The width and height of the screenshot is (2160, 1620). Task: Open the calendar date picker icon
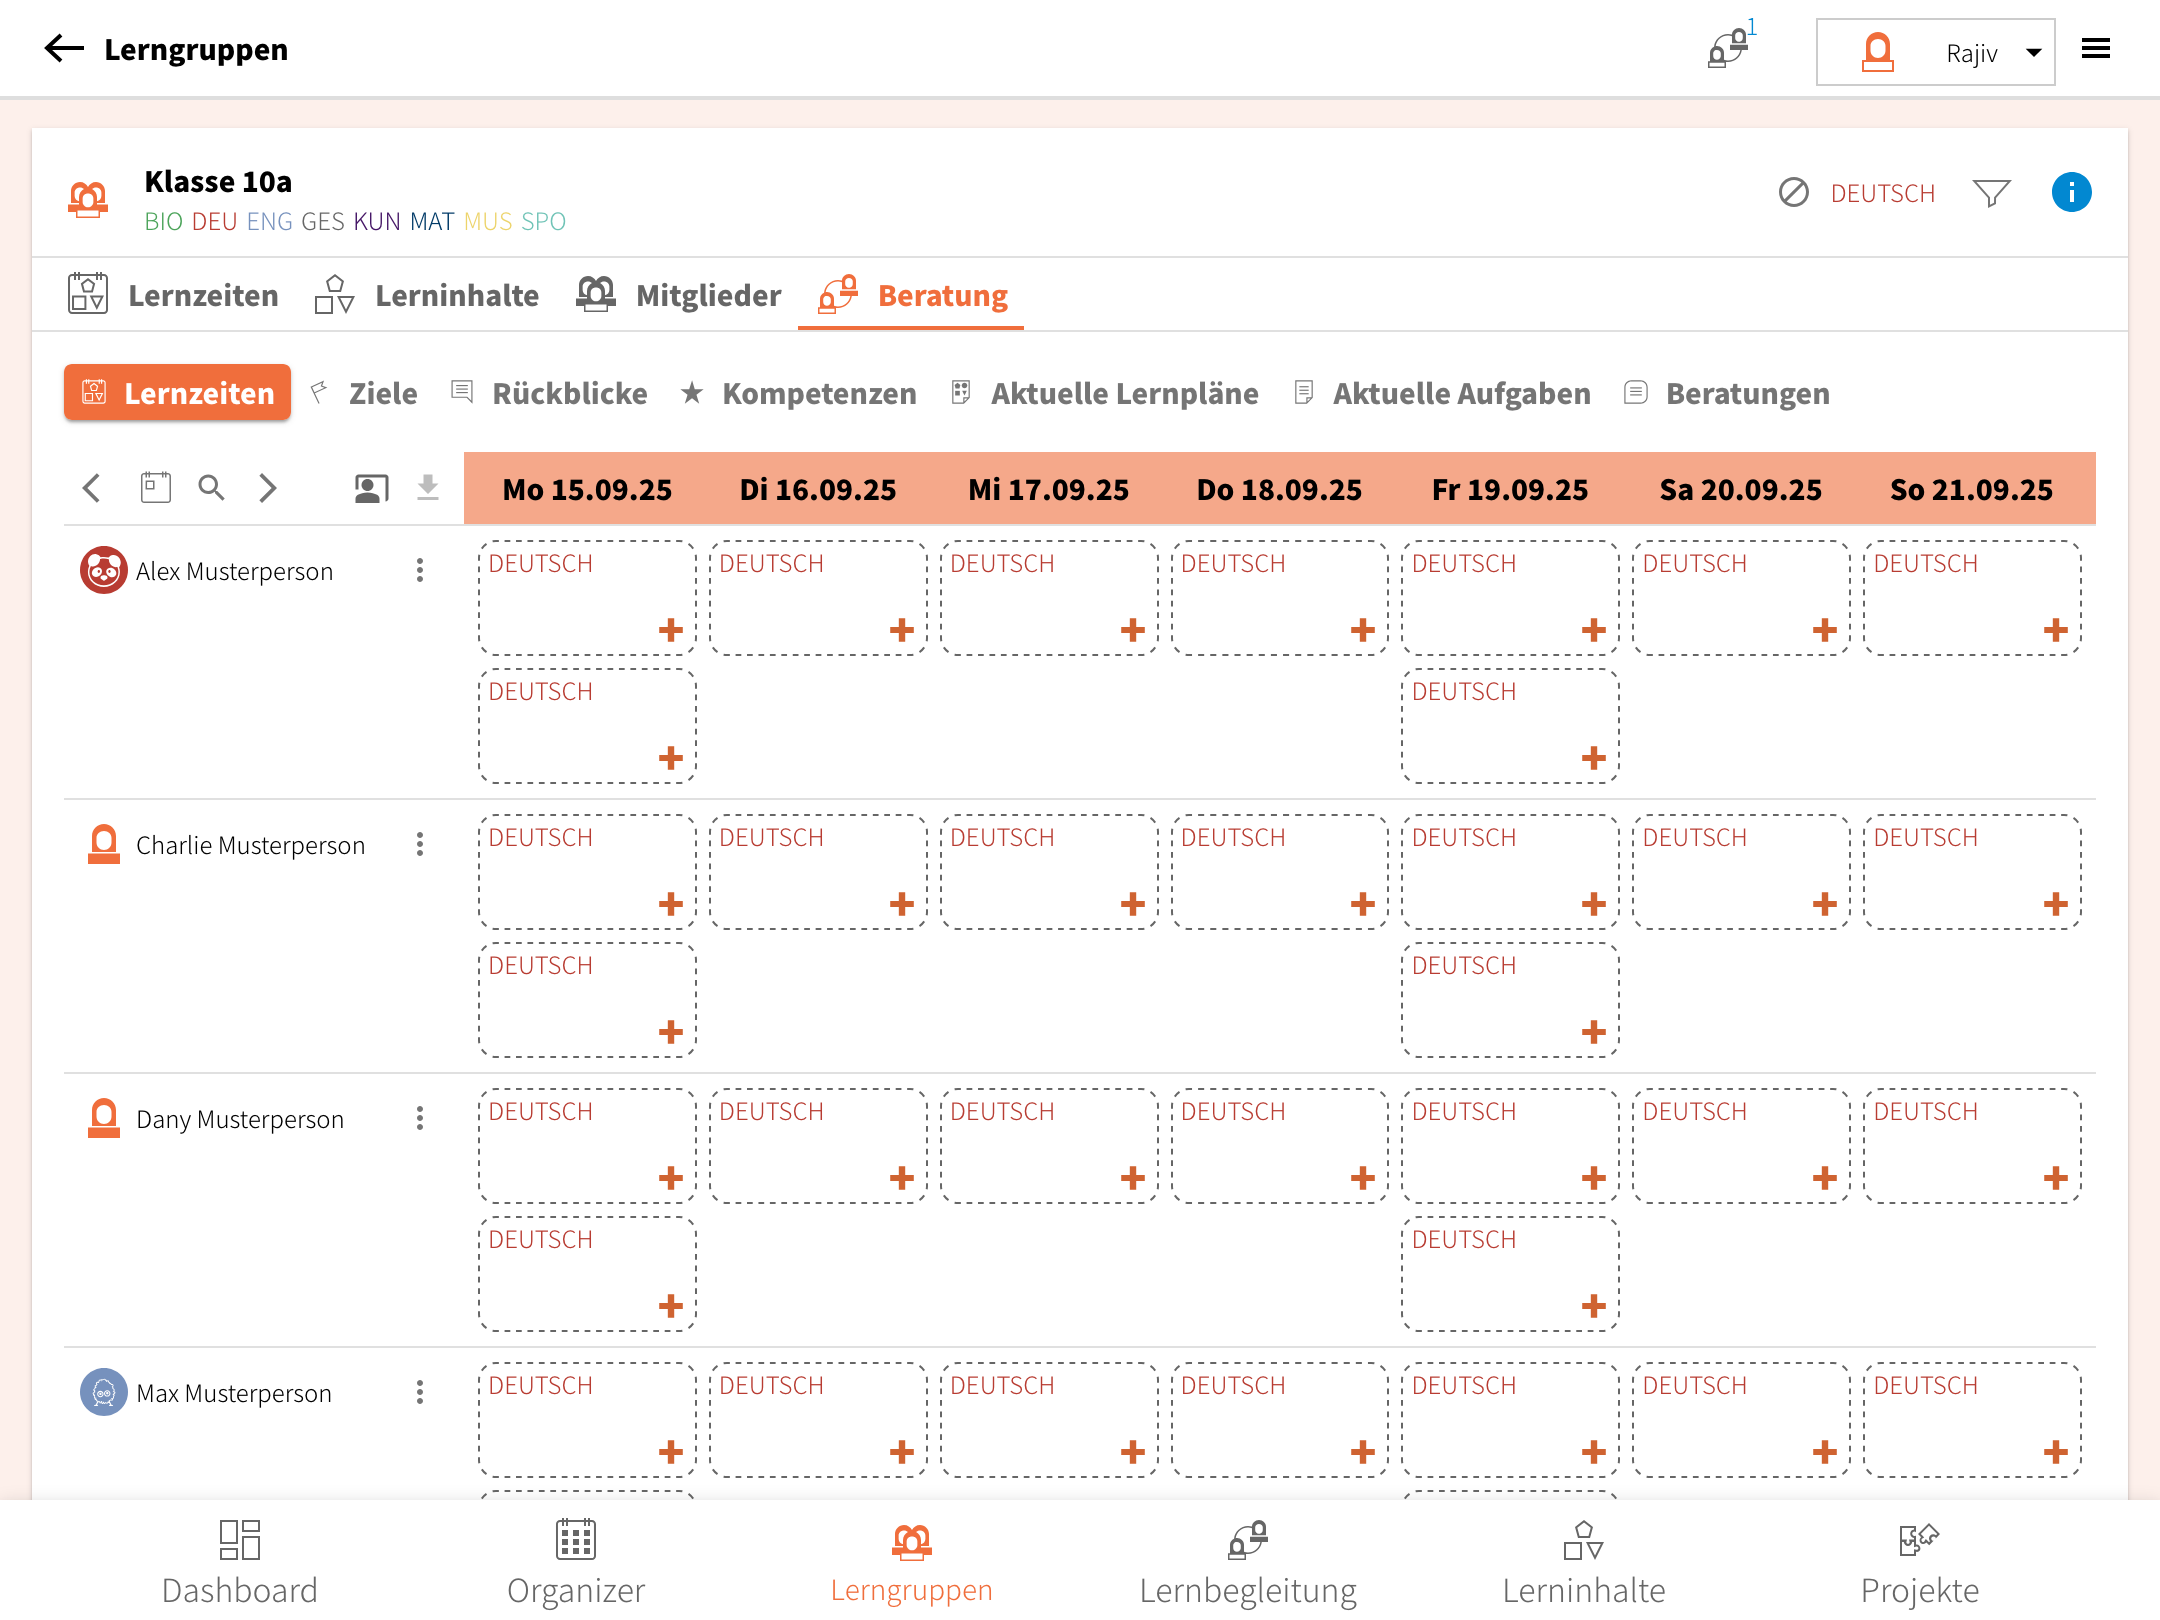[155, 488]
